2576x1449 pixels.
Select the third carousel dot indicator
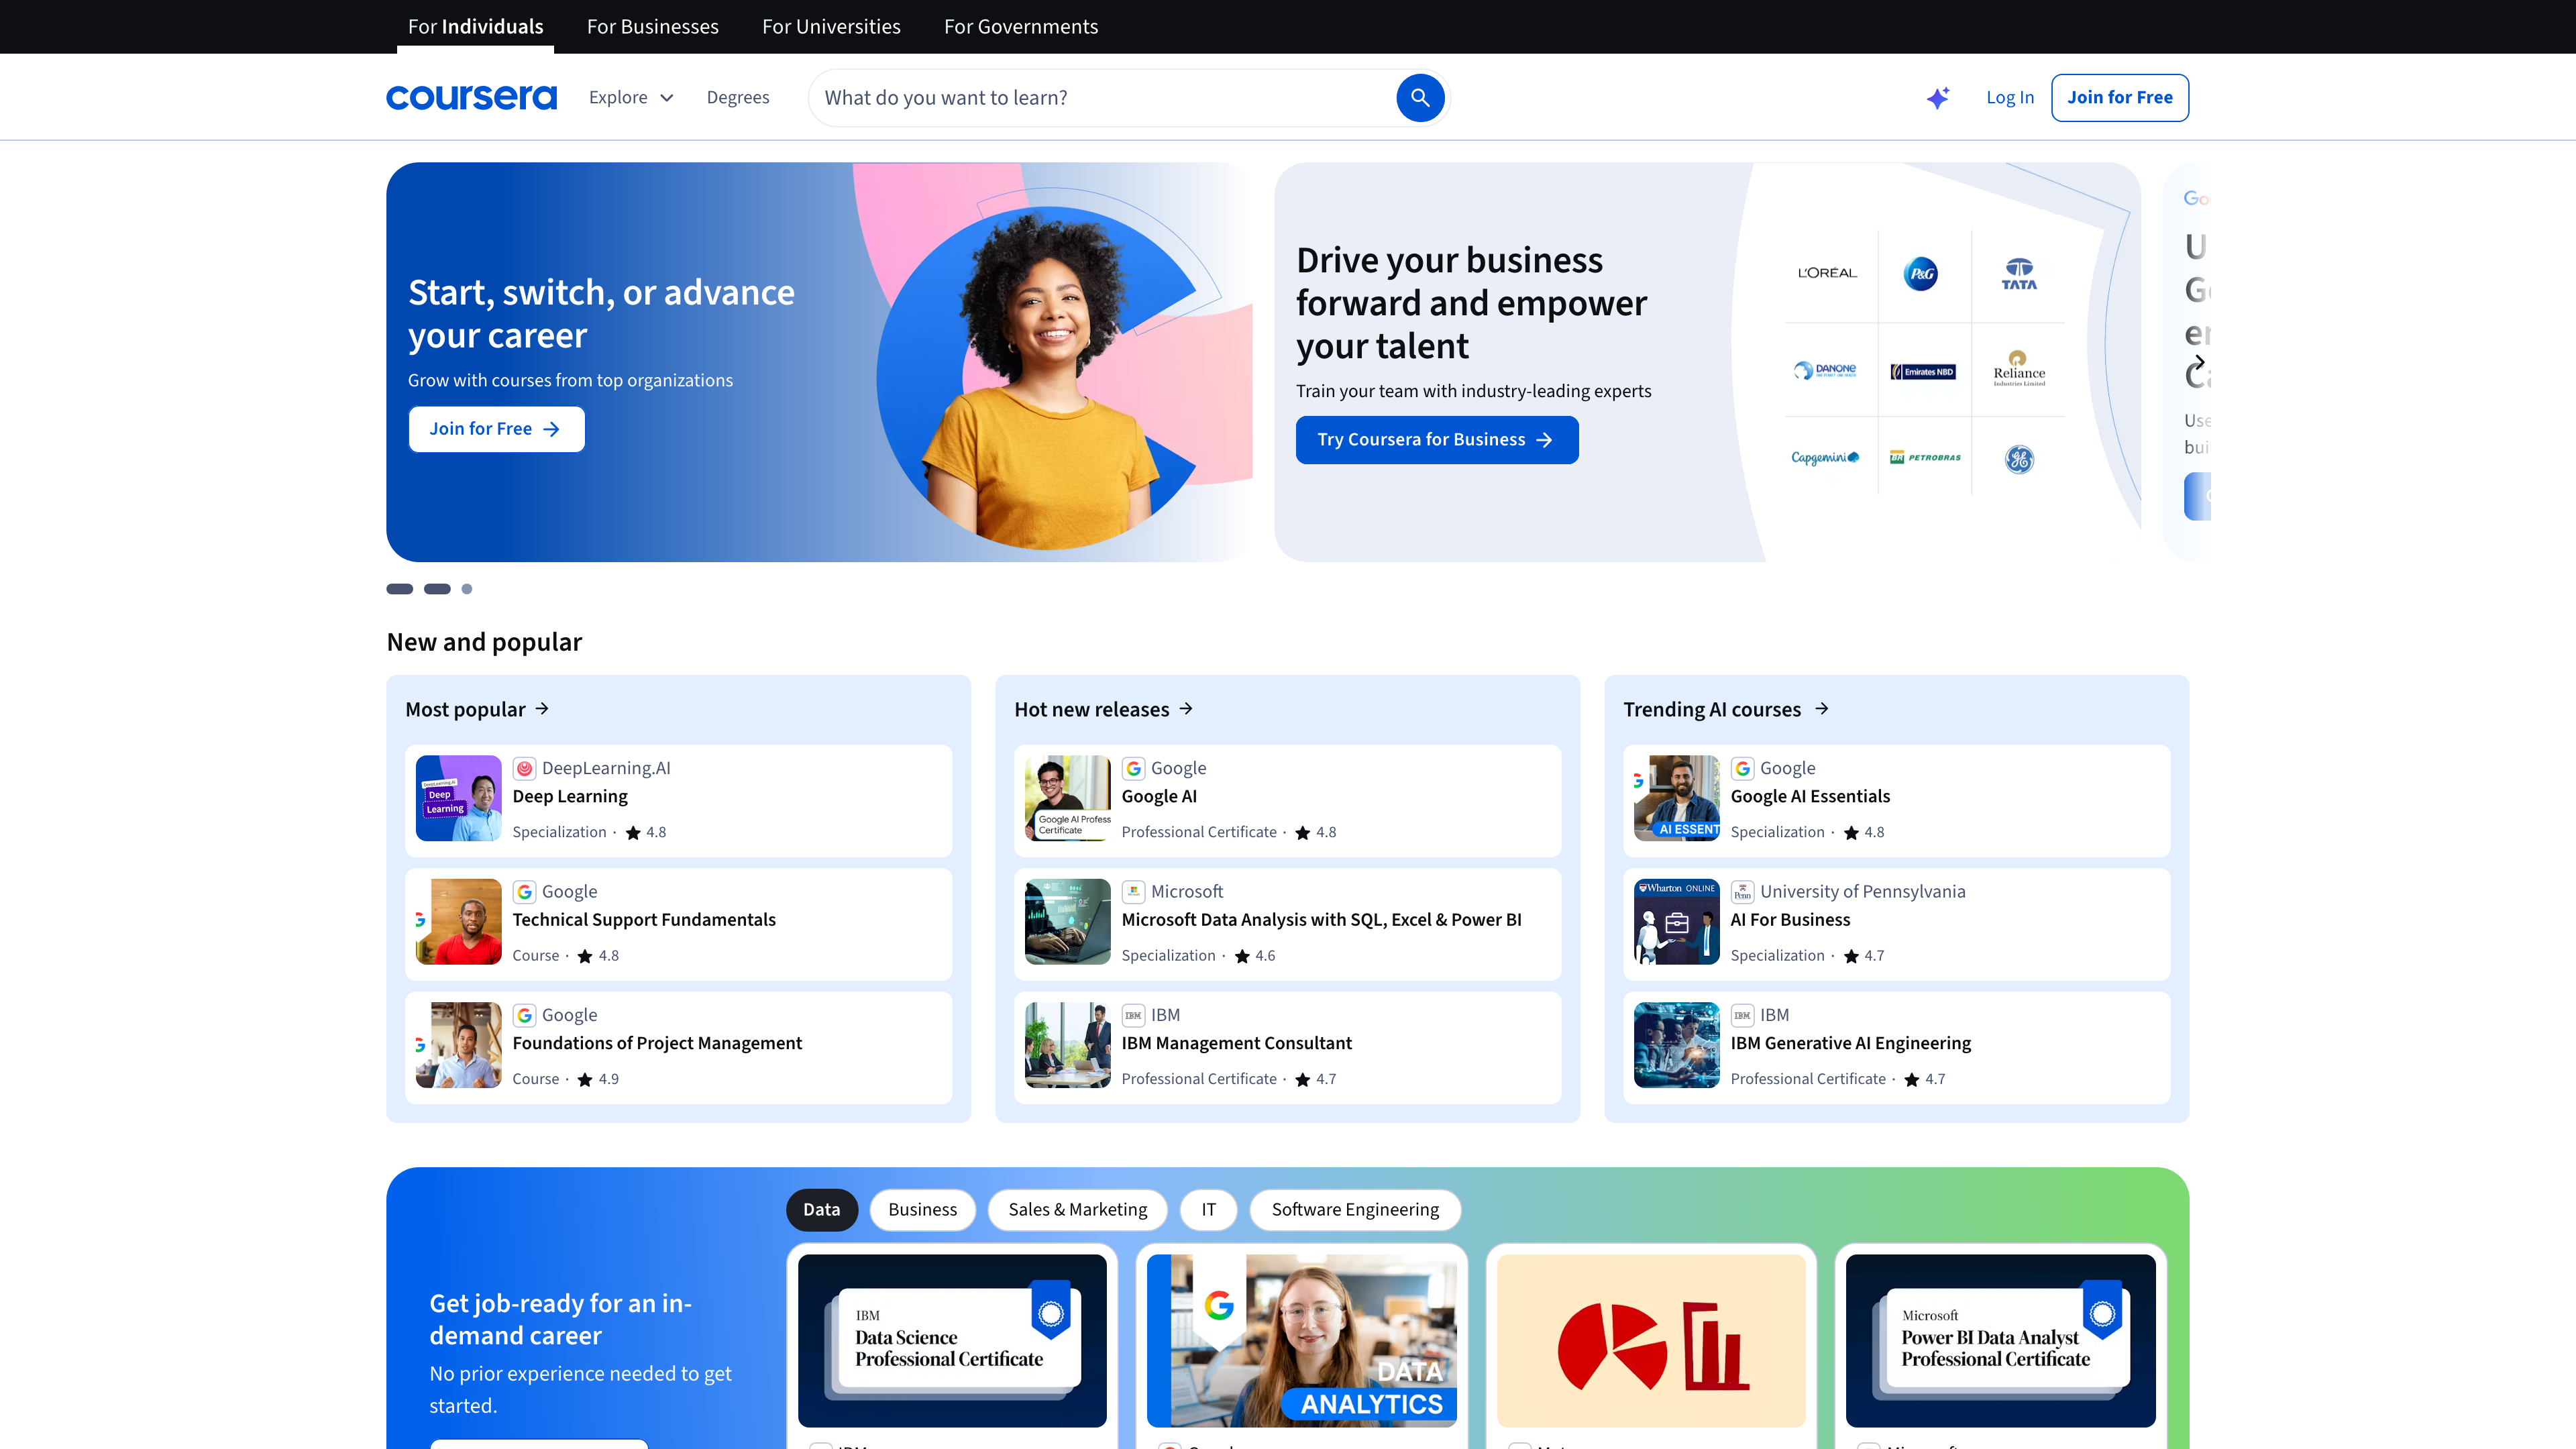[x=466, y=589]
